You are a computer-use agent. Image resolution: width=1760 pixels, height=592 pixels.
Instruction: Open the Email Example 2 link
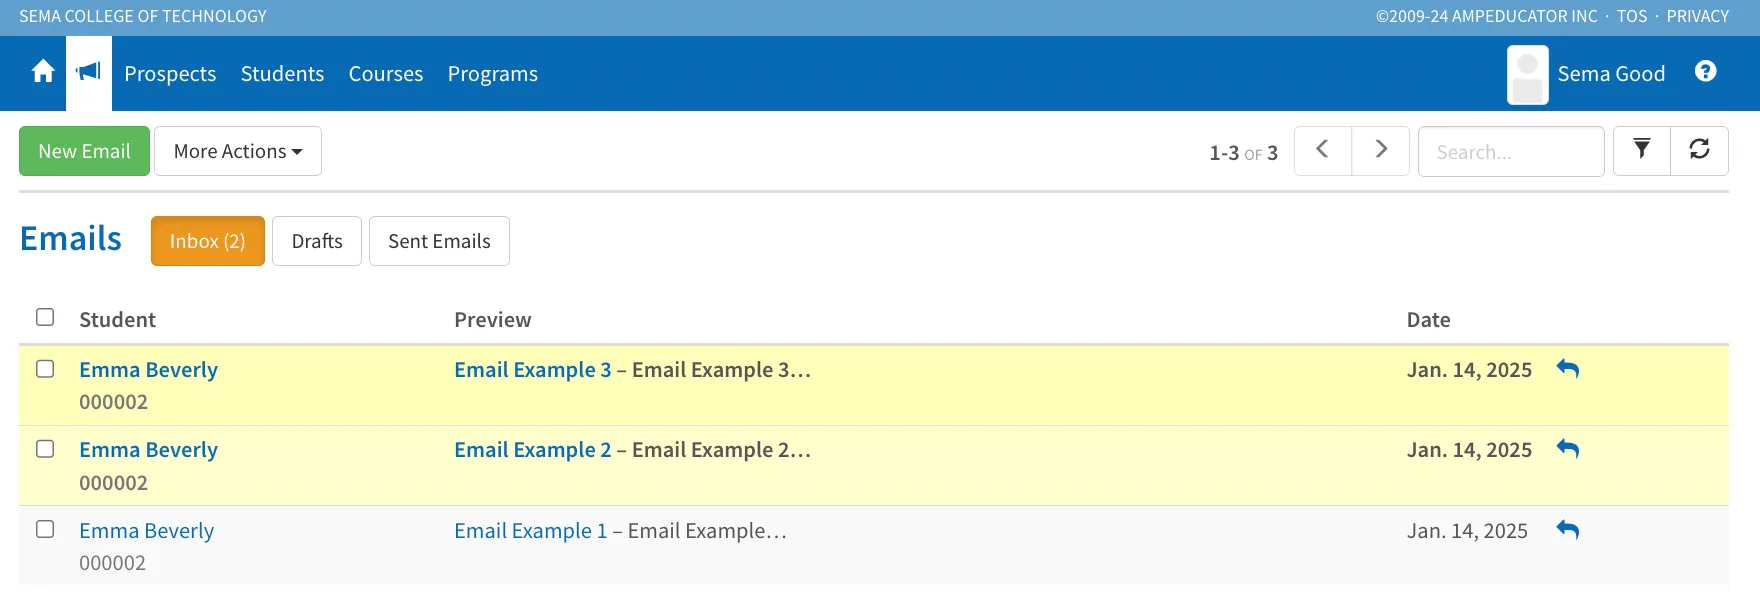point(532,450)
